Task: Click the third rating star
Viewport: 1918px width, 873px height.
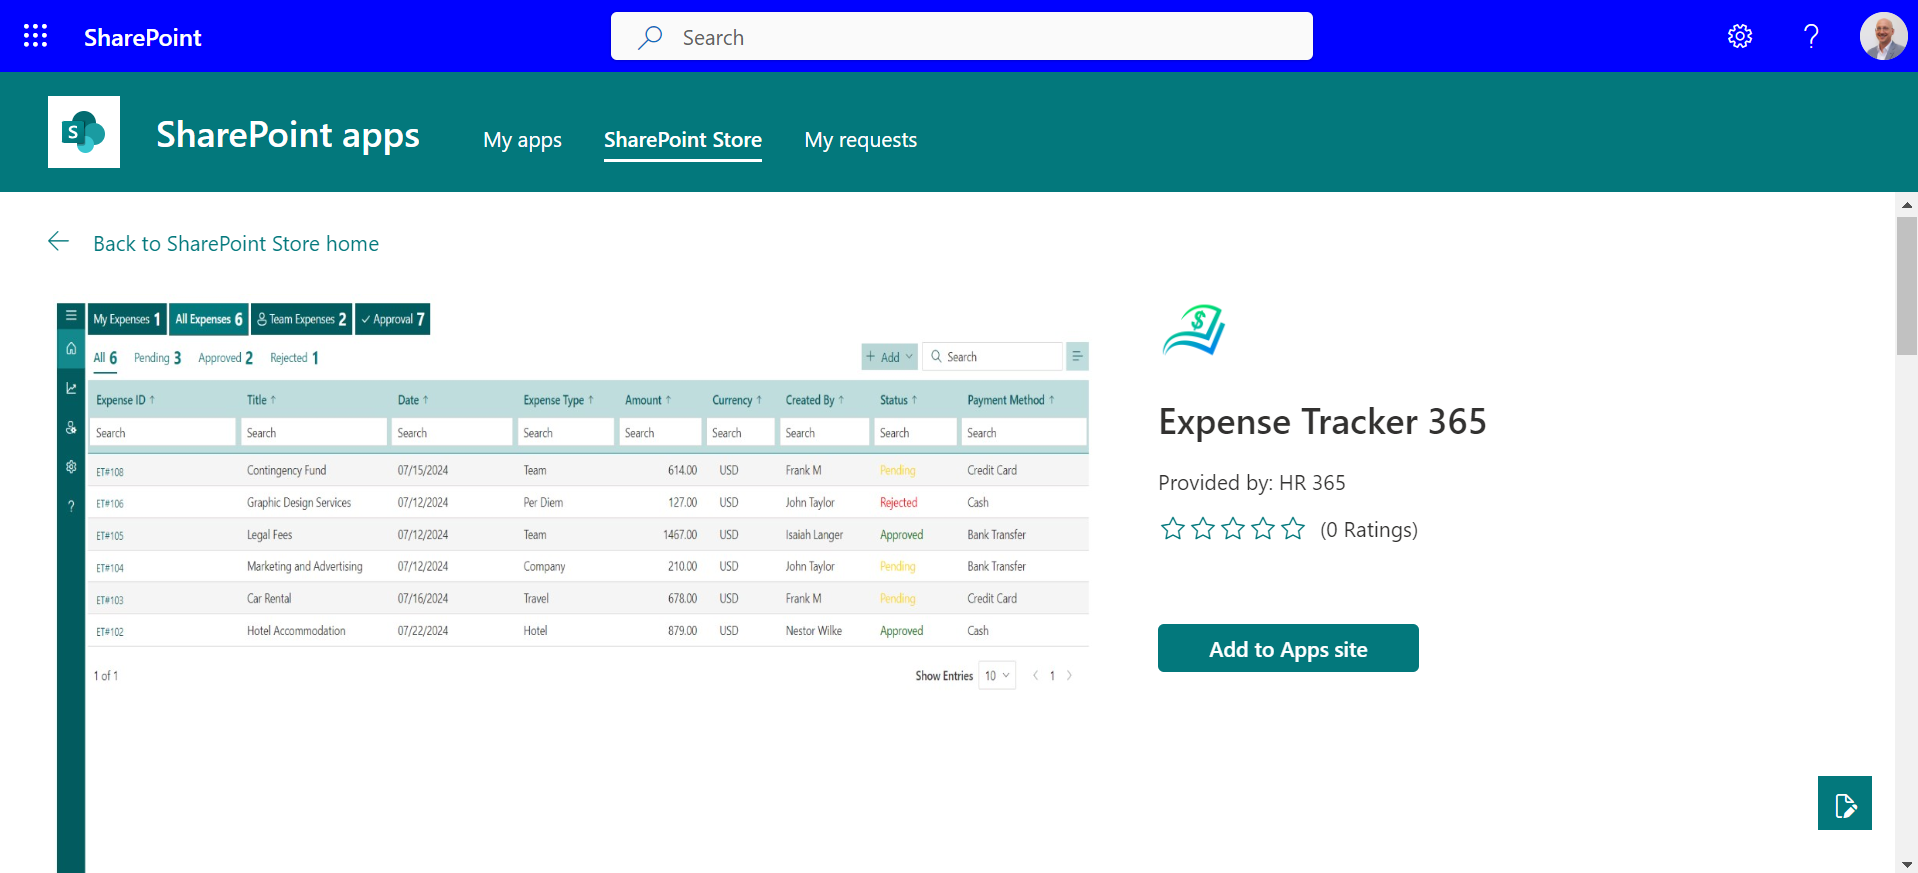Action: click(1233, 529)
